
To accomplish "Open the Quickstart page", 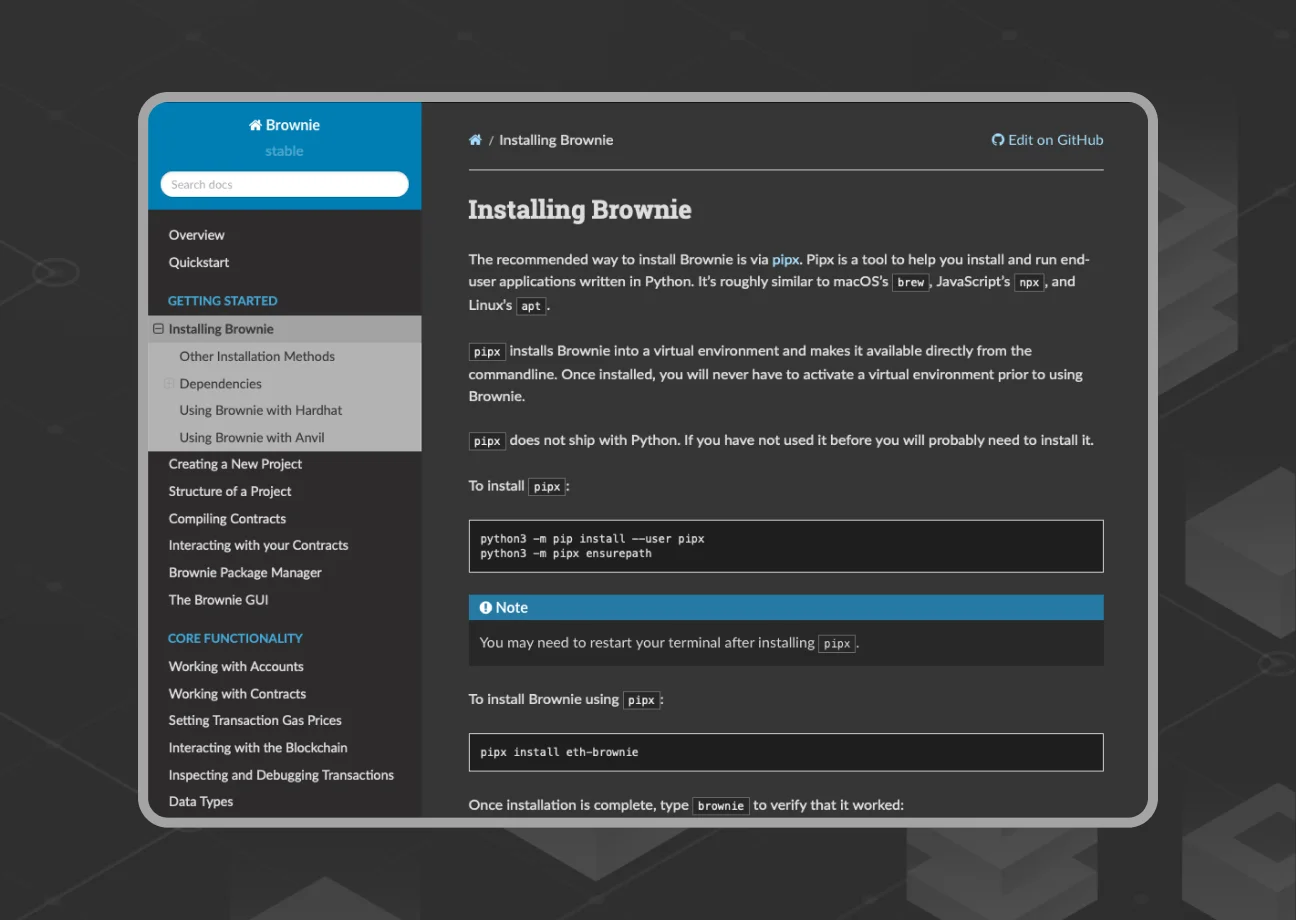I will click(199, 262).
